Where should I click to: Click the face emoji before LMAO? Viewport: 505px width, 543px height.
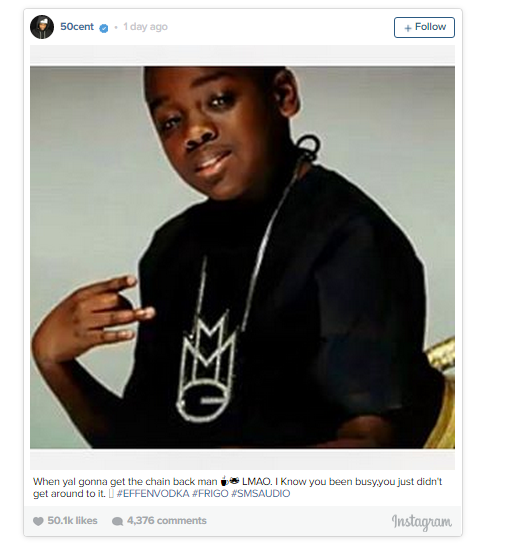[x=234, y=481]
